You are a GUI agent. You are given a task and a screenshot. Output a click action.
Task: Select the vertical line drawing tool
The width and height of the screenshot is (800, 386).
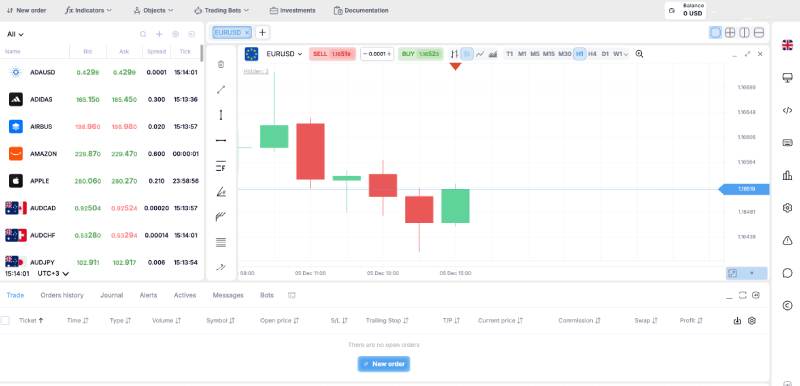pos(220,115)
